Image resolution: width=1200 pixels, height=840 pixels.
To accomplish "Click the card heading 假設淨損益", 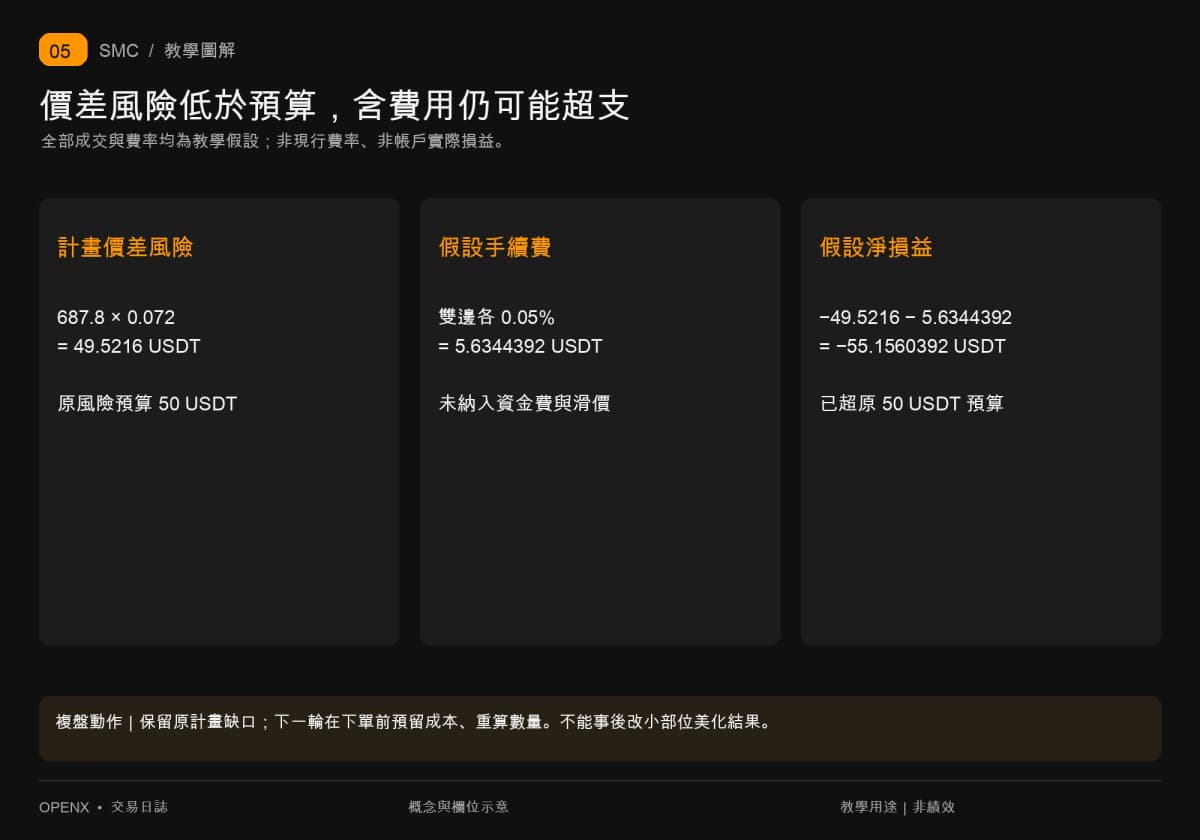I will click(876, 248).
